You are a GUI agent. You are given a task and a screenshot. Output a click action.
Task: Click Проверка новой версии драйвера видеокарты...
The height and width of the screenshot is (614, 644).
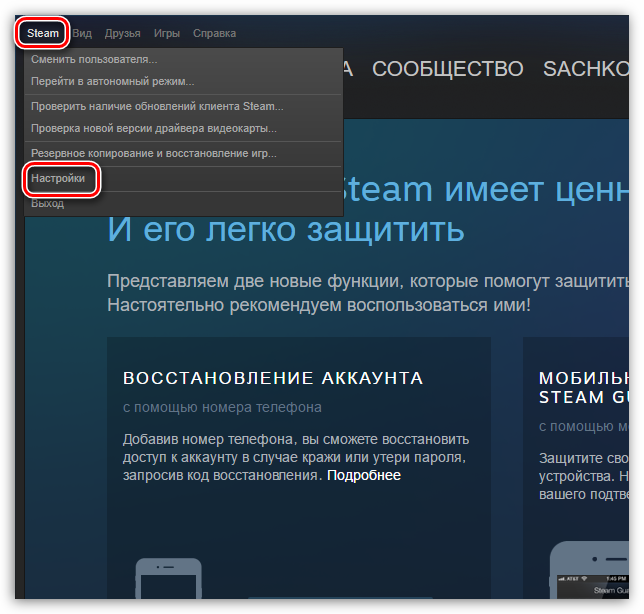153,128
